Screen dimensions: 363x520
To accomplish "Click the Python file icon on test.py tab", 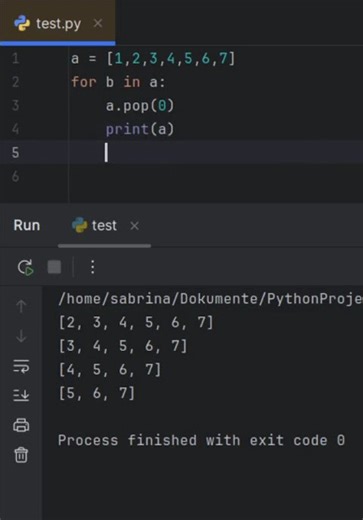I will [x=22, y=23].
